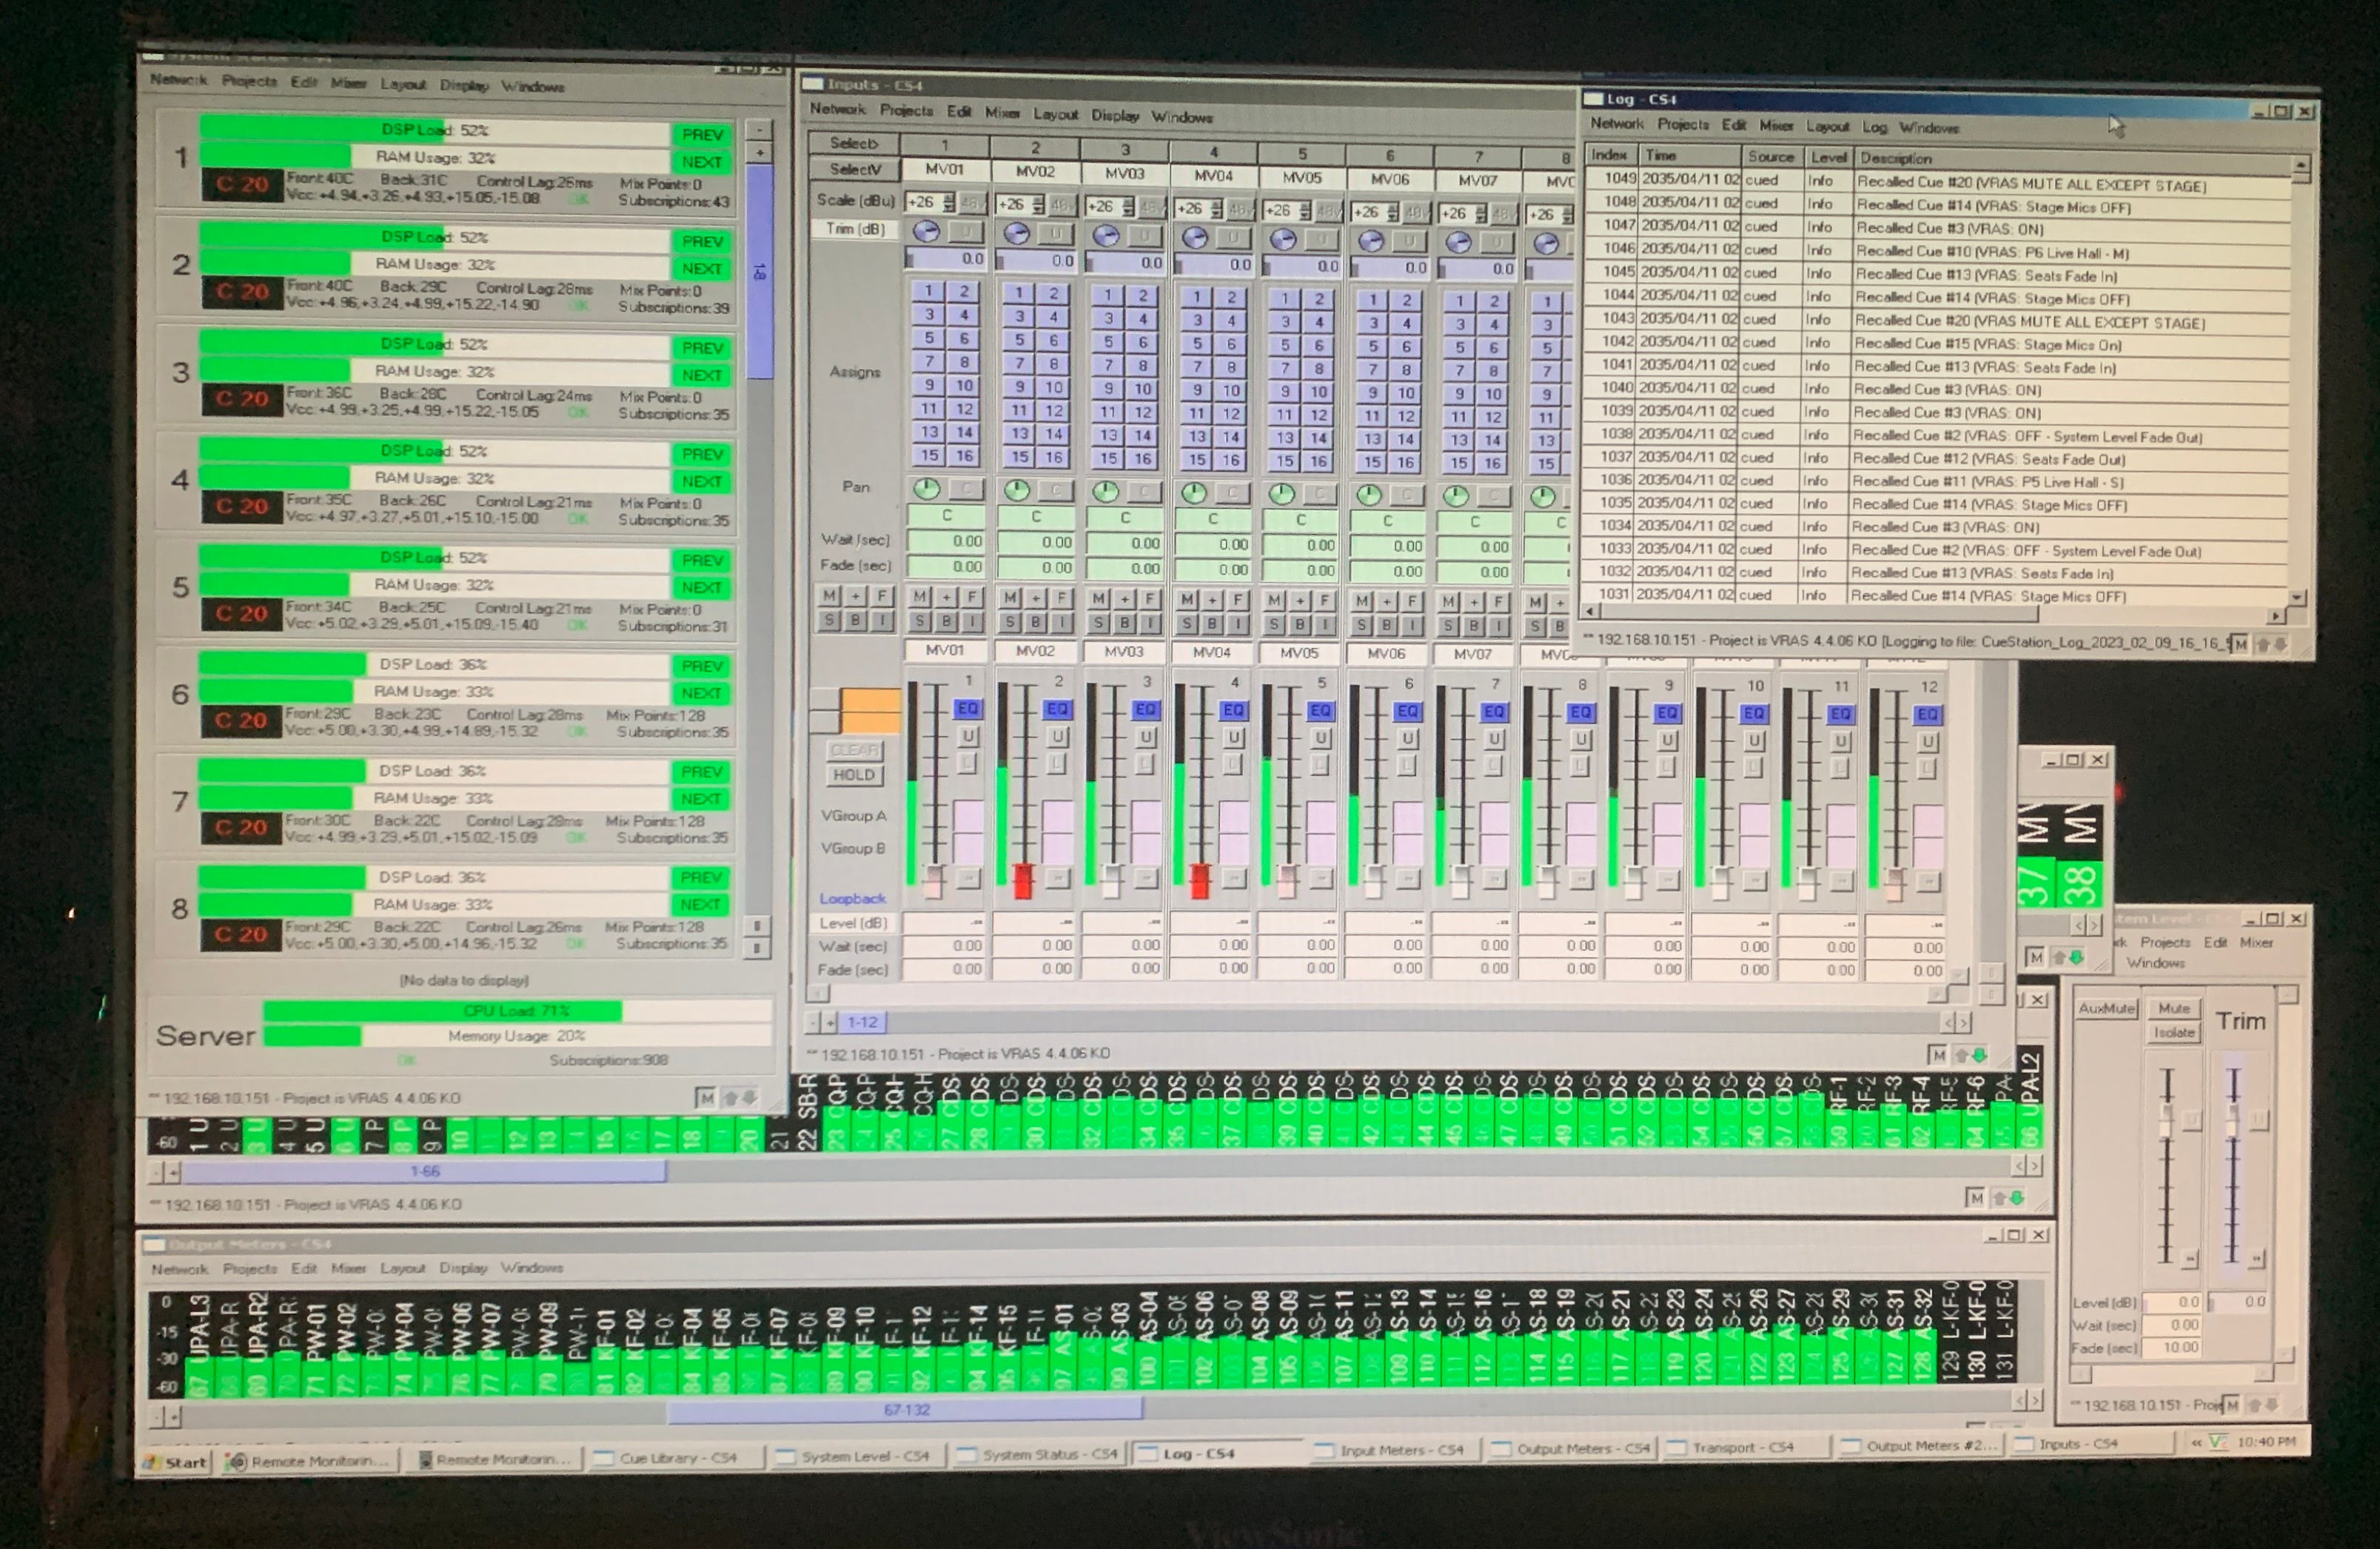
Task: Open the EQ for input channel 1
Action: tap(967, 709)
